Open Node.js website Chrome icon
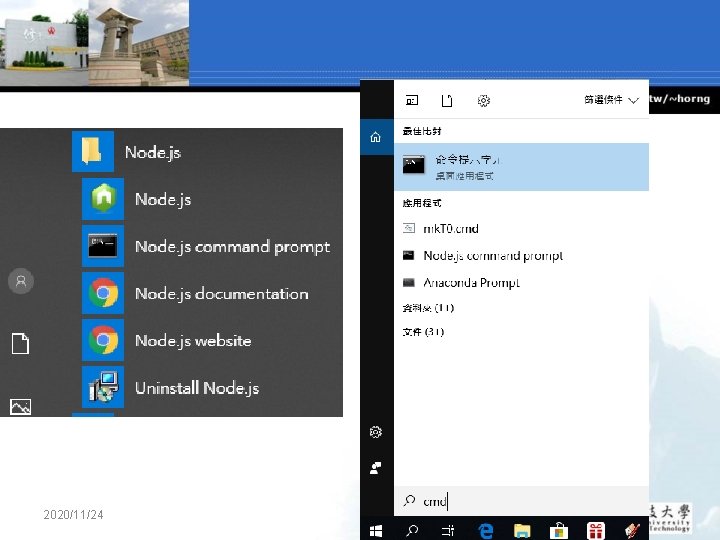This screenshot has height=540, width=720. [x=103, y=340]
